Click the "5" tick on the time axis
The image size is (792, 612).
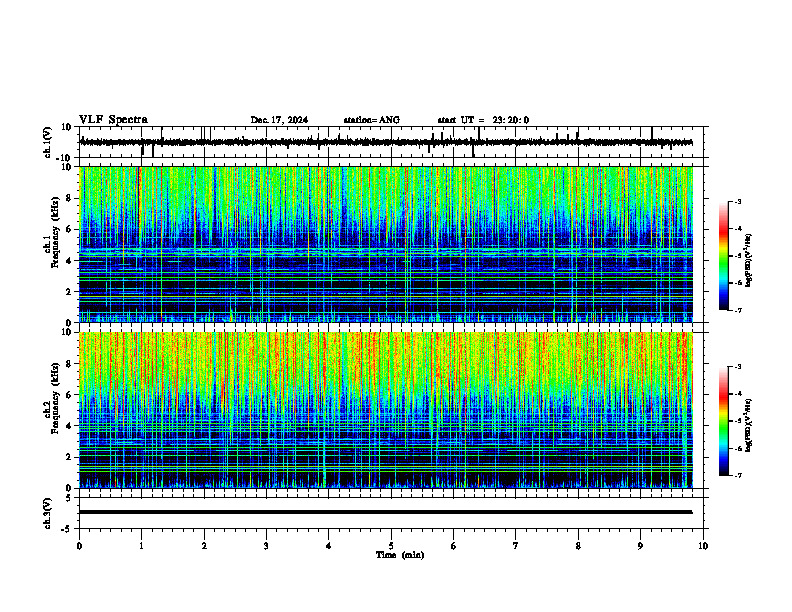tap(391, 546)
